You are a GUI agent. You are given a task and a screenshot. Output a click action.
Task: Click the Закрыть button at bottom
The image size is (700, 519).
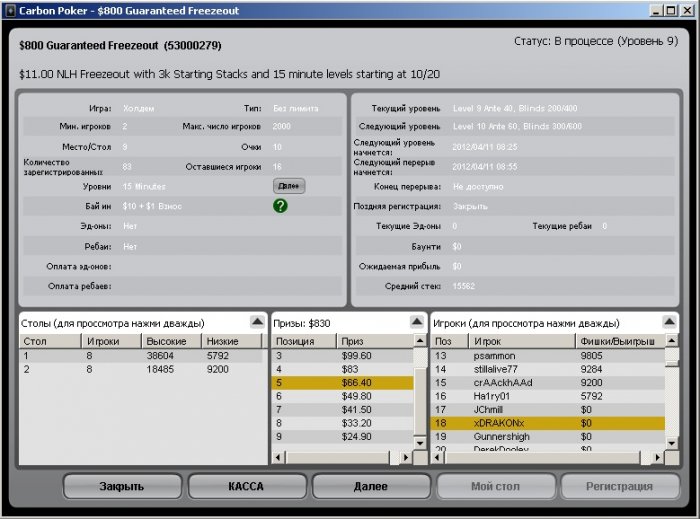click(122, 486)
